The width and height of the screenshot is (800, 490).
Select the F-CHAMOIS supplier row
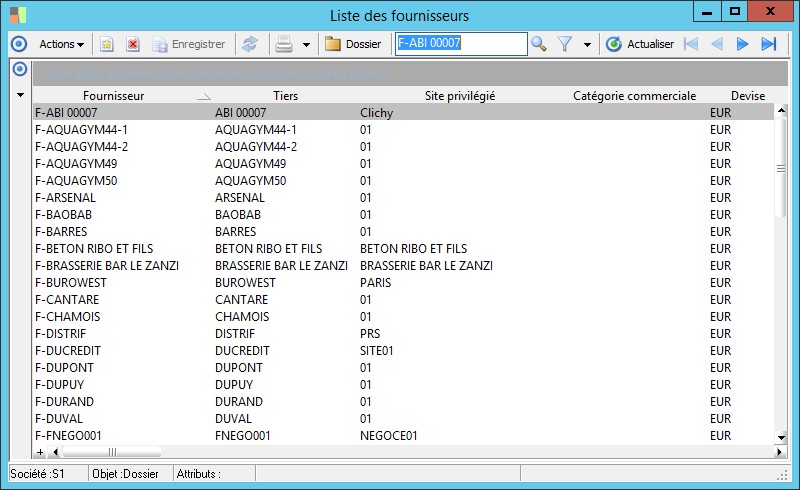tap(403, 316)
